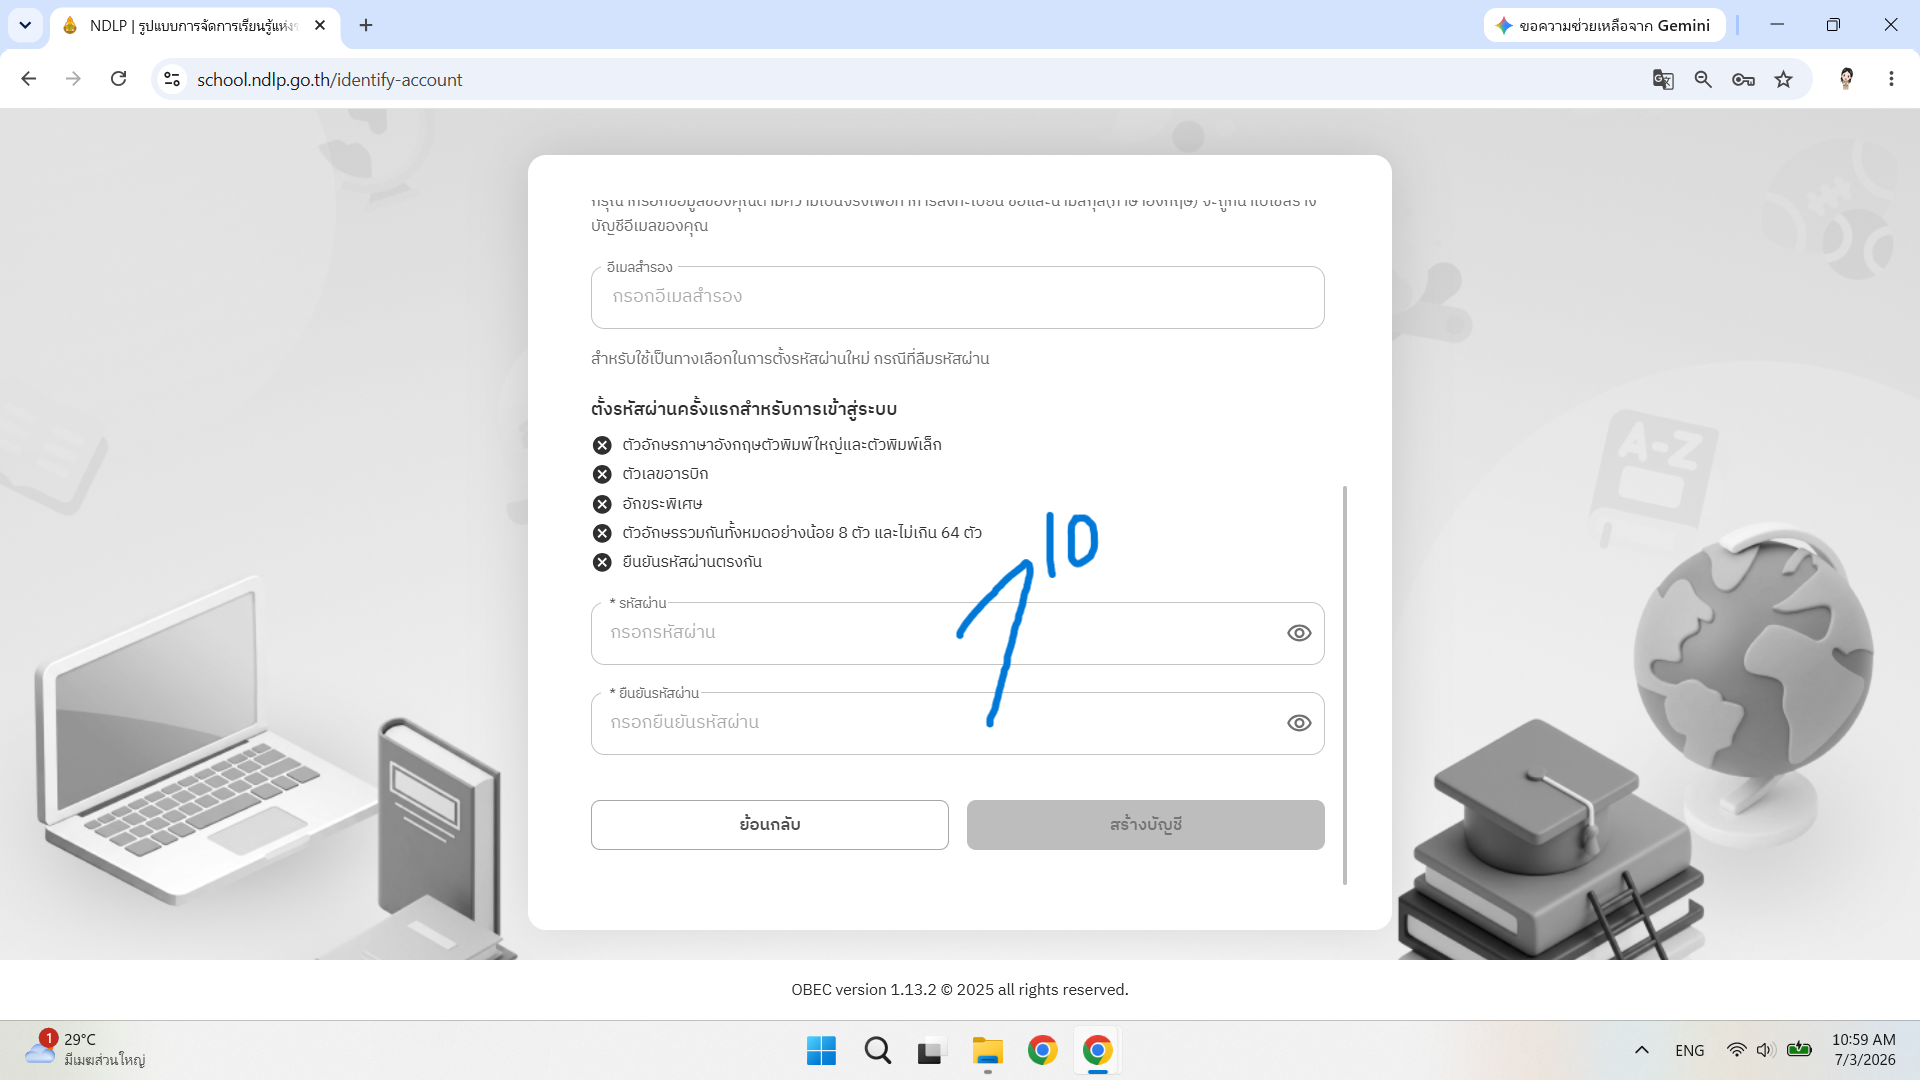Show password in the ยืนยันรหัสผ่าน field
The height and width of the screenshot is (1080, 1920).
pyautogui.click(x=1299, y=723)
